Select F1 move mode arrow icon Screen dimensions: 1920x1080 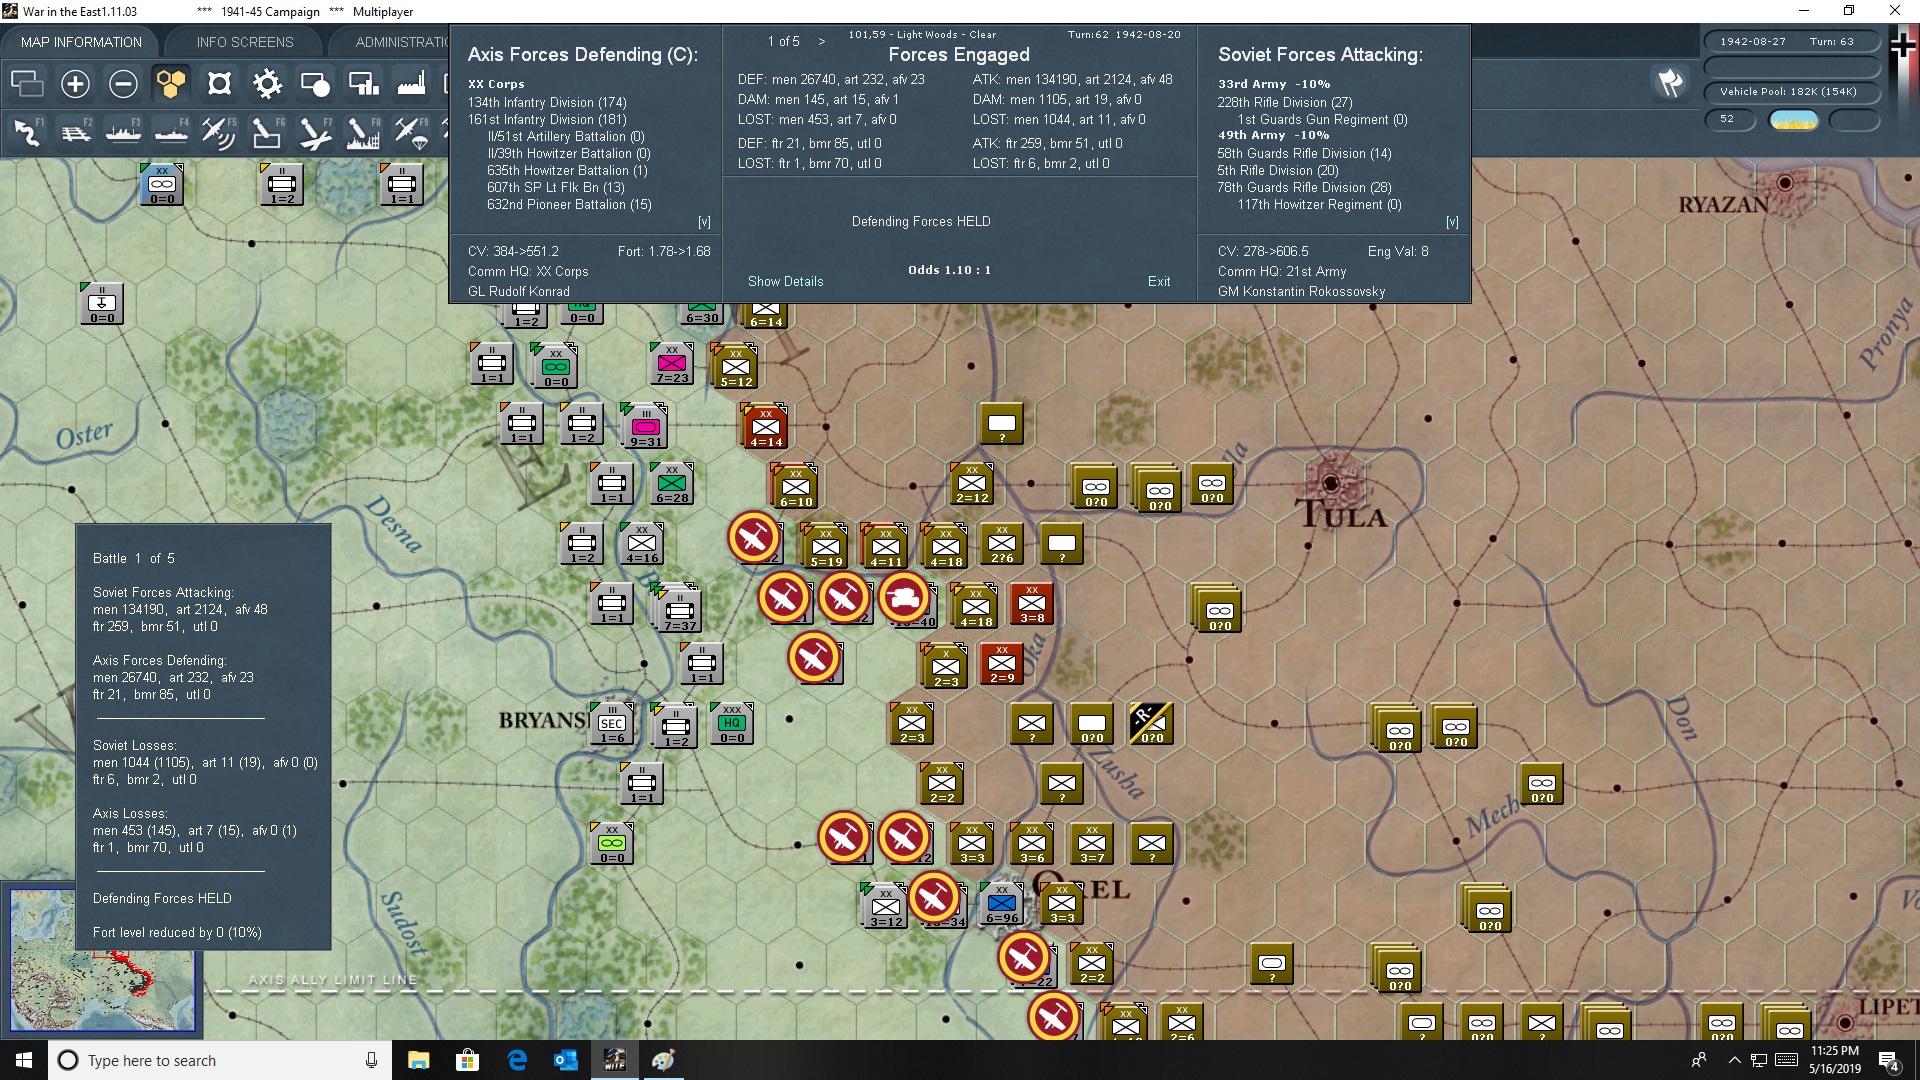[x=27, y=132]
